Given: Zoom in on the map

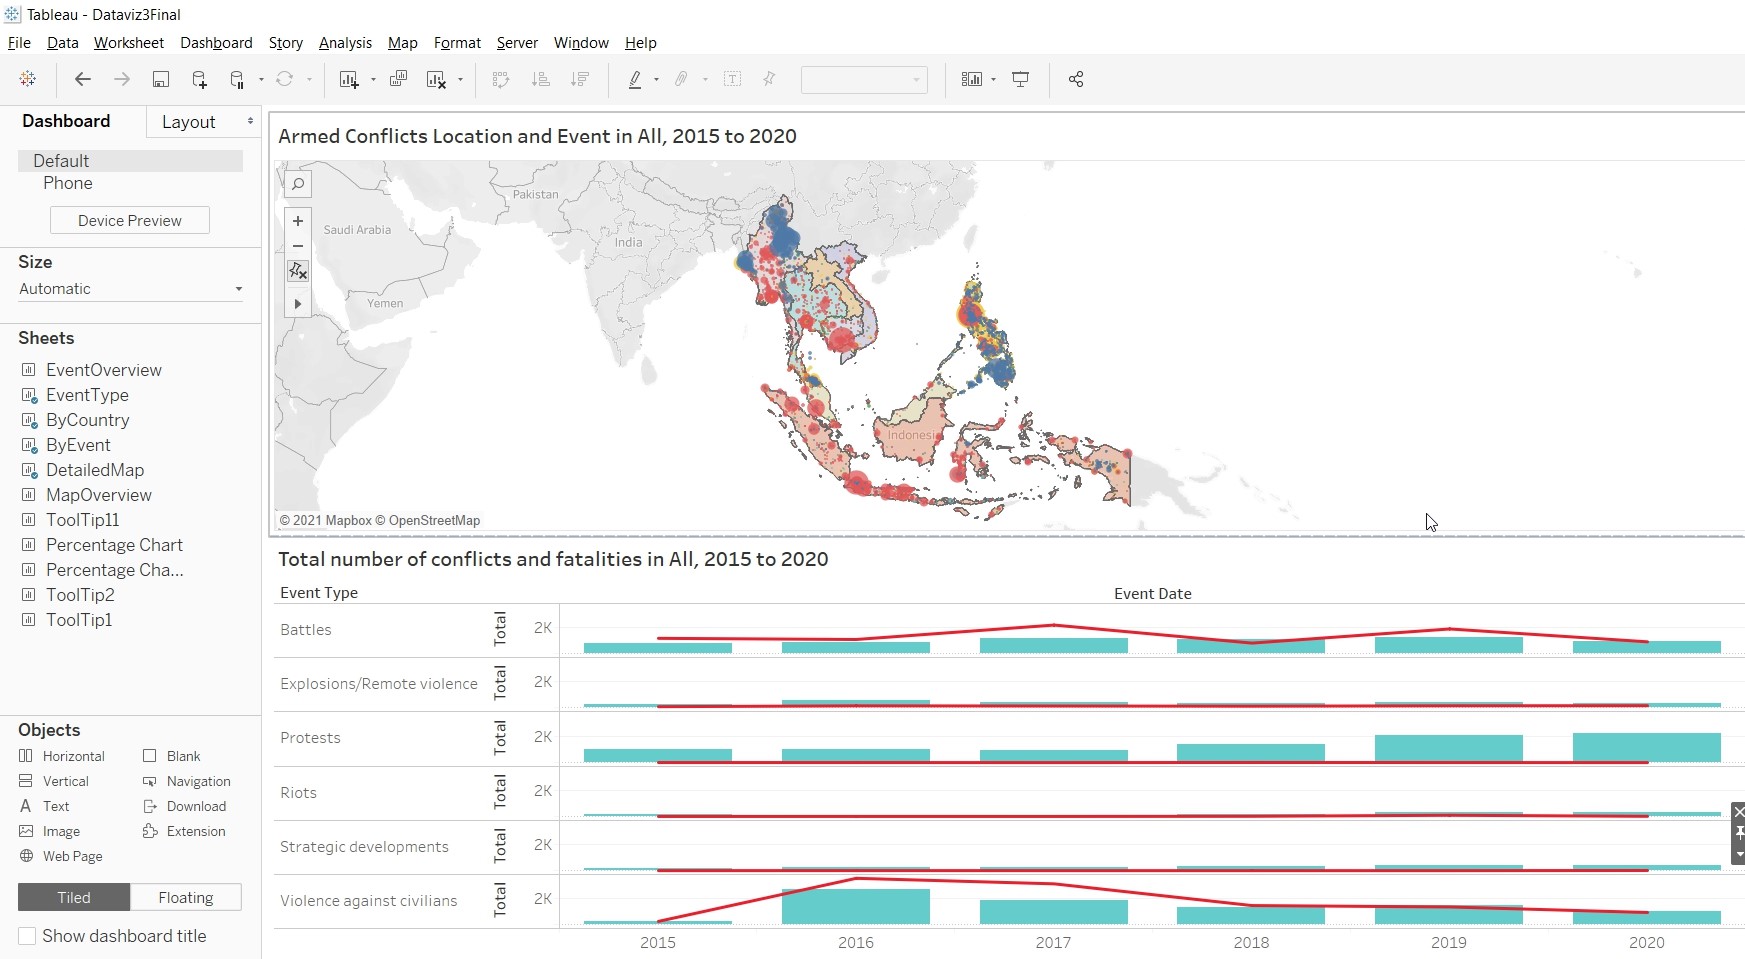Looking at the screenshot, I should [x=298, y=221].
